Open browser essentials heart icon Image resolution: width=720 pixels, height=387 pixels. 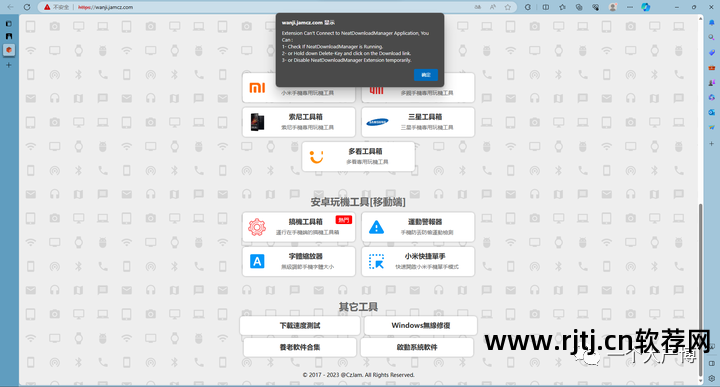point(596,7)
